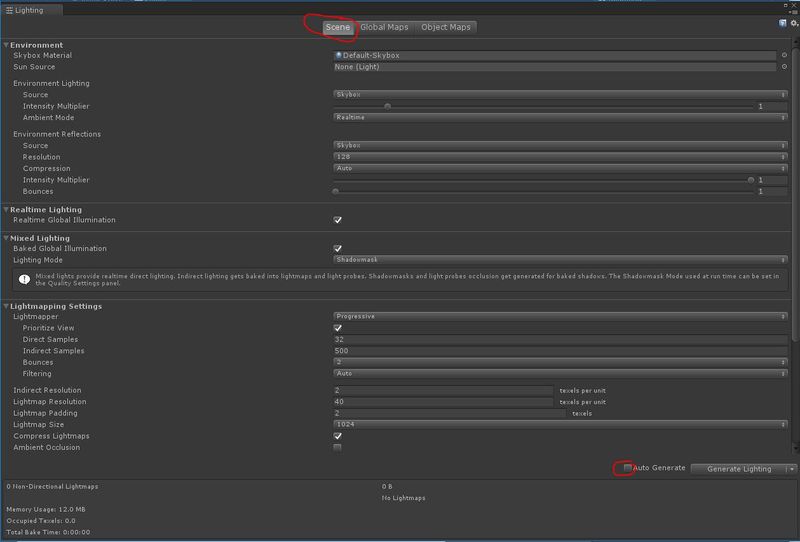Click the Lightmap Resolution input field
This screenshot has height=542, width=800.
(x=443, y=402)
